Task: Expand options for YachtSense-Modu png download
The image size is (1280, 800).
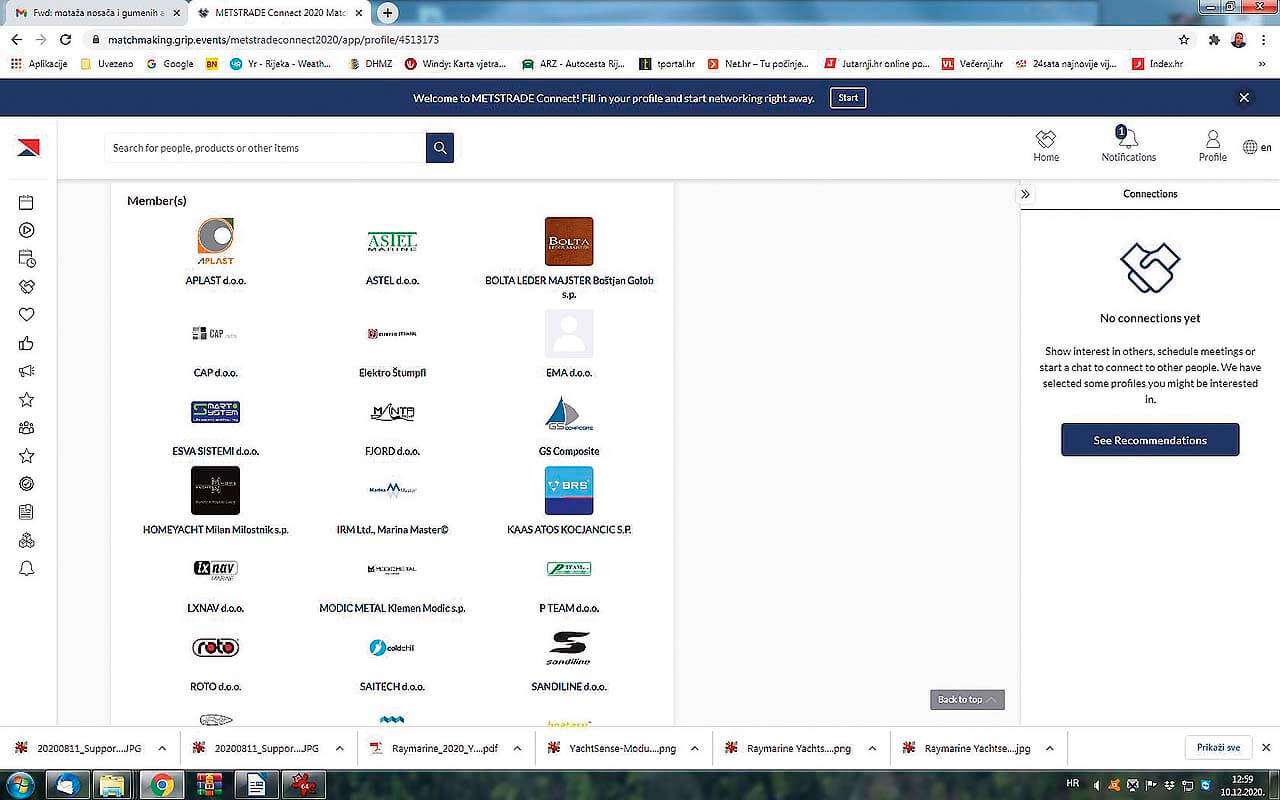Action: point(695,748)
